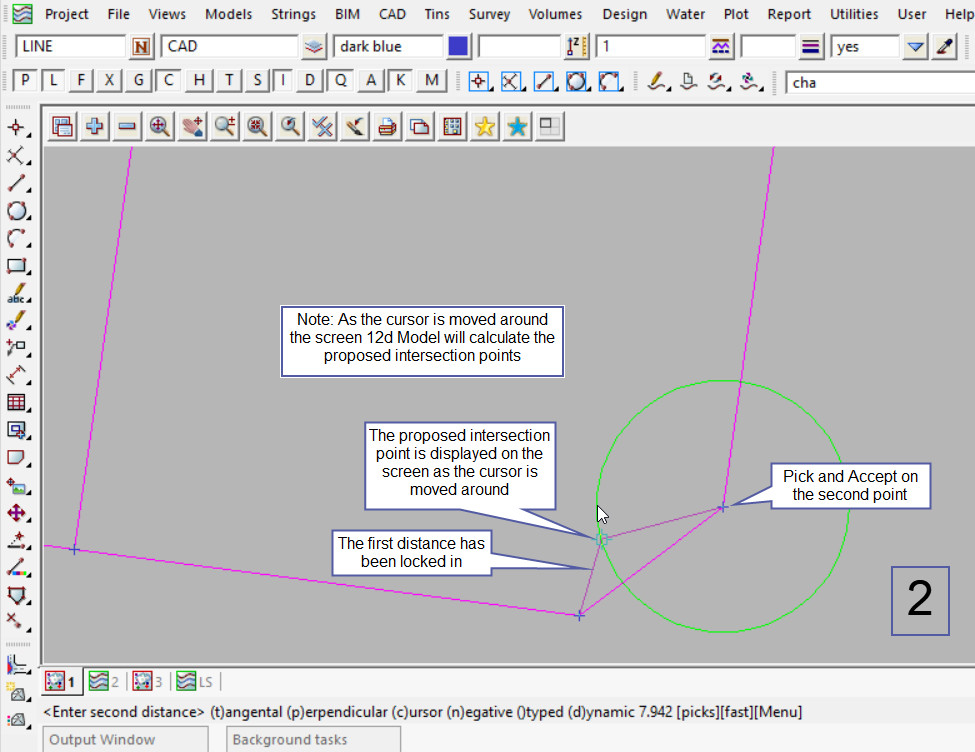Open the line weight chooser icon
This screenshot has width=975, height=752.
[x=811, y=47]
